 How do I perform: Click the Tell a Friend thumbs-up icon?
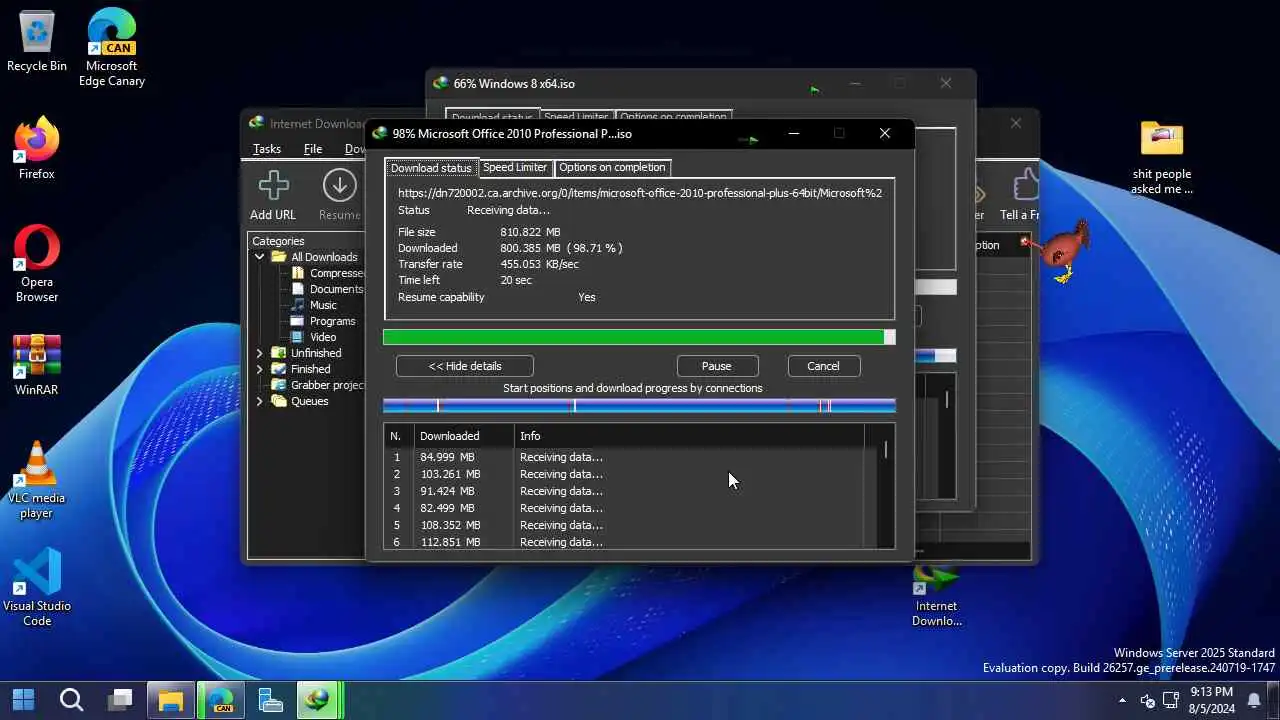coord(1025,186)
